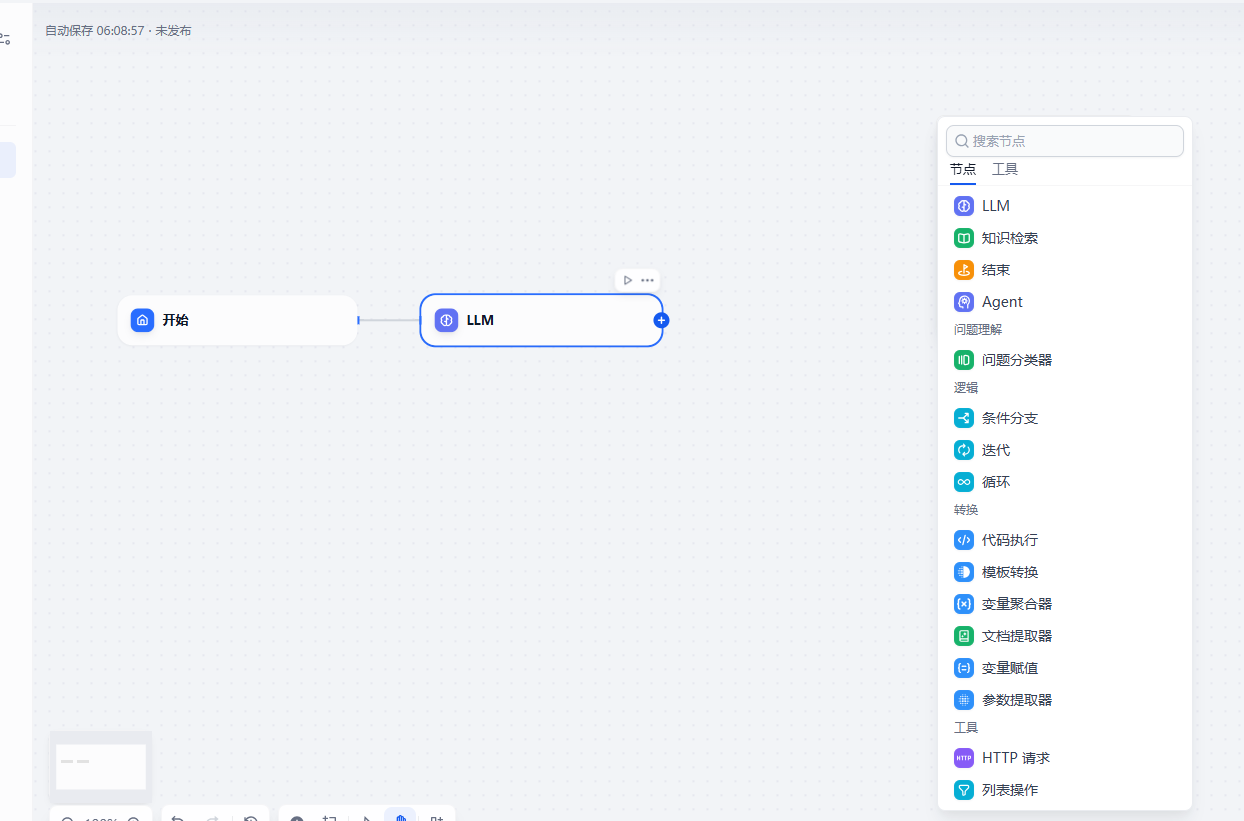Add the 迭代 node

(x=1064, y=450)
